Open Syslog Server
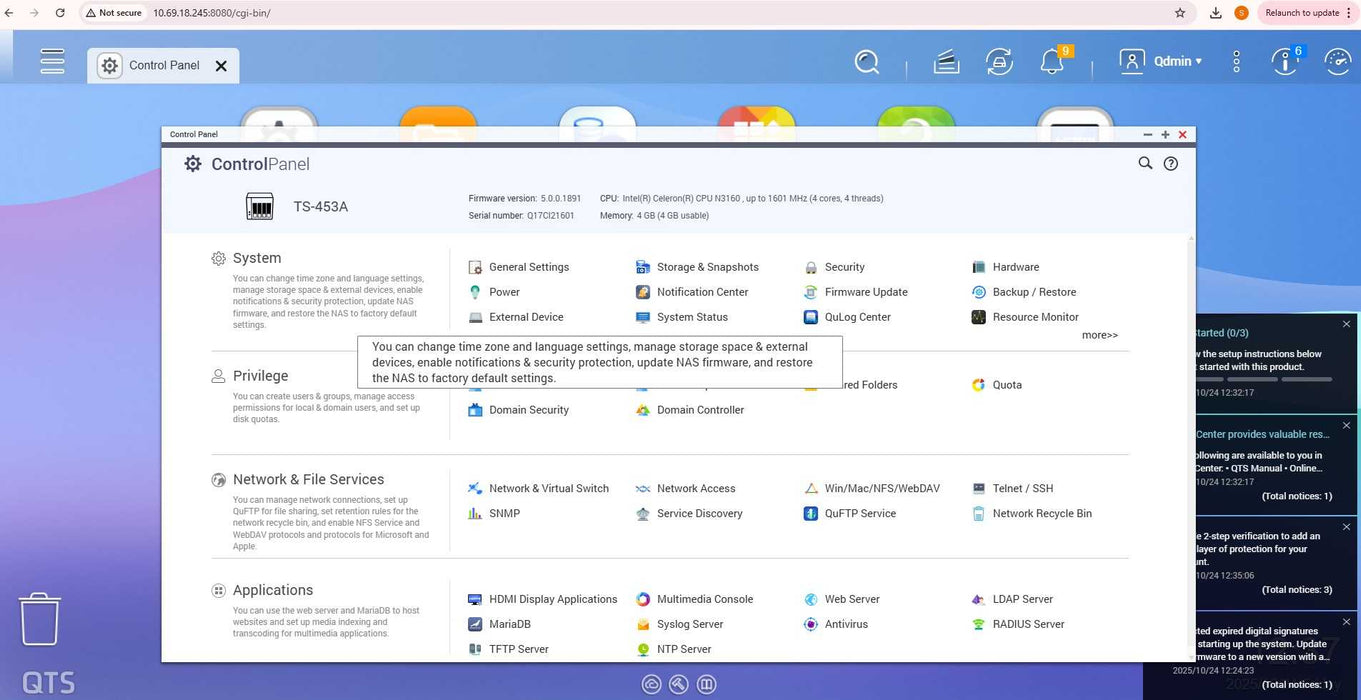Screen dimensions: 1361x700 click(680, 625)
